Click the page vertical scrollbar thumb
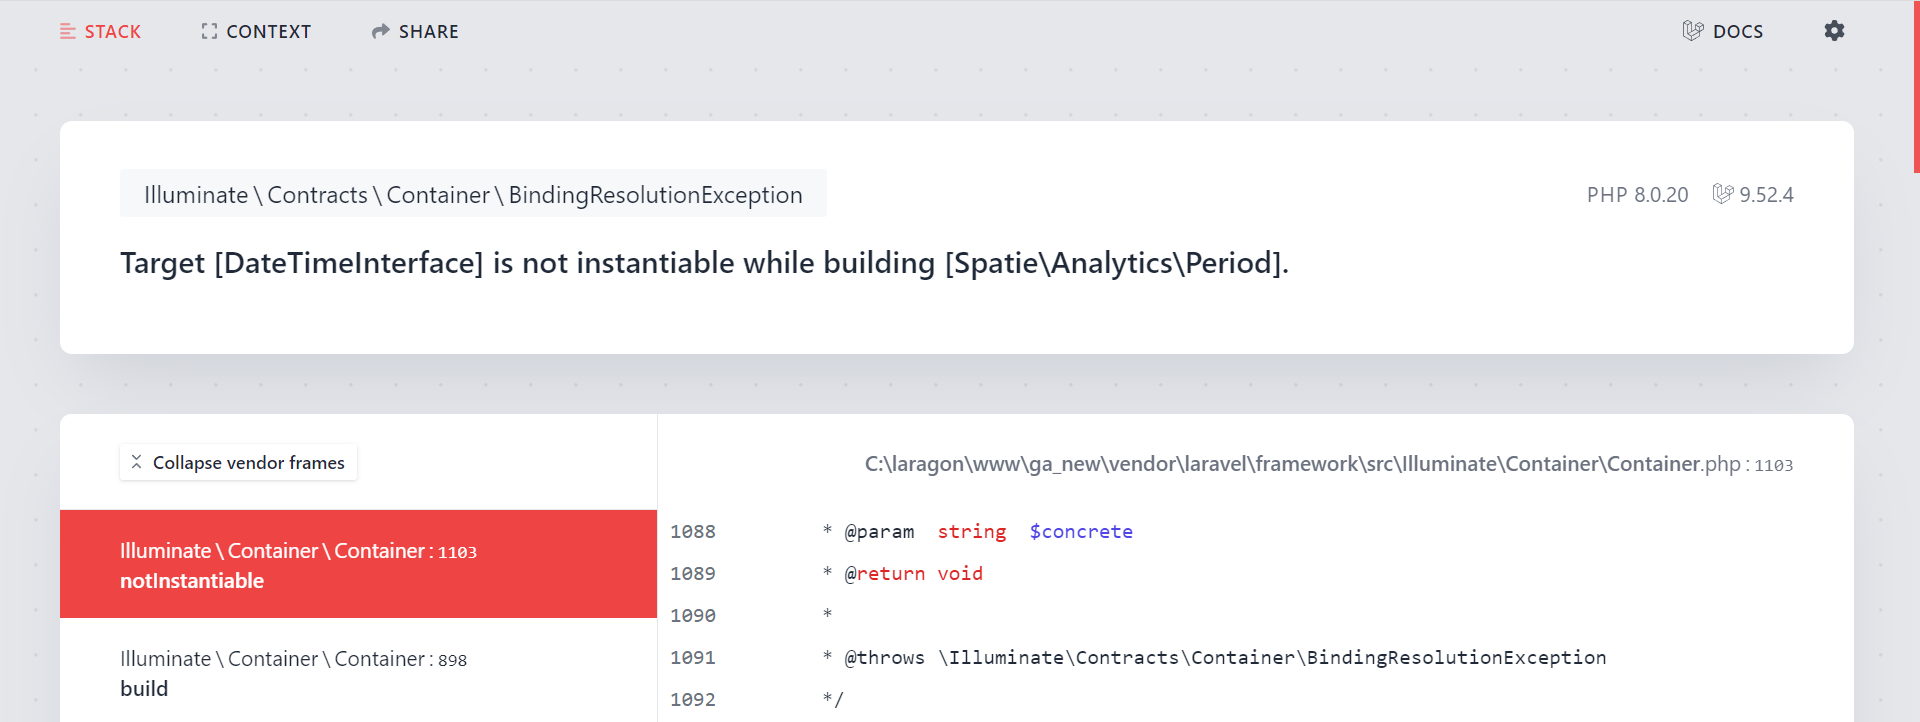This screenshot has height=722, width=1920. pyautogui.click(x=1916, y=87)
